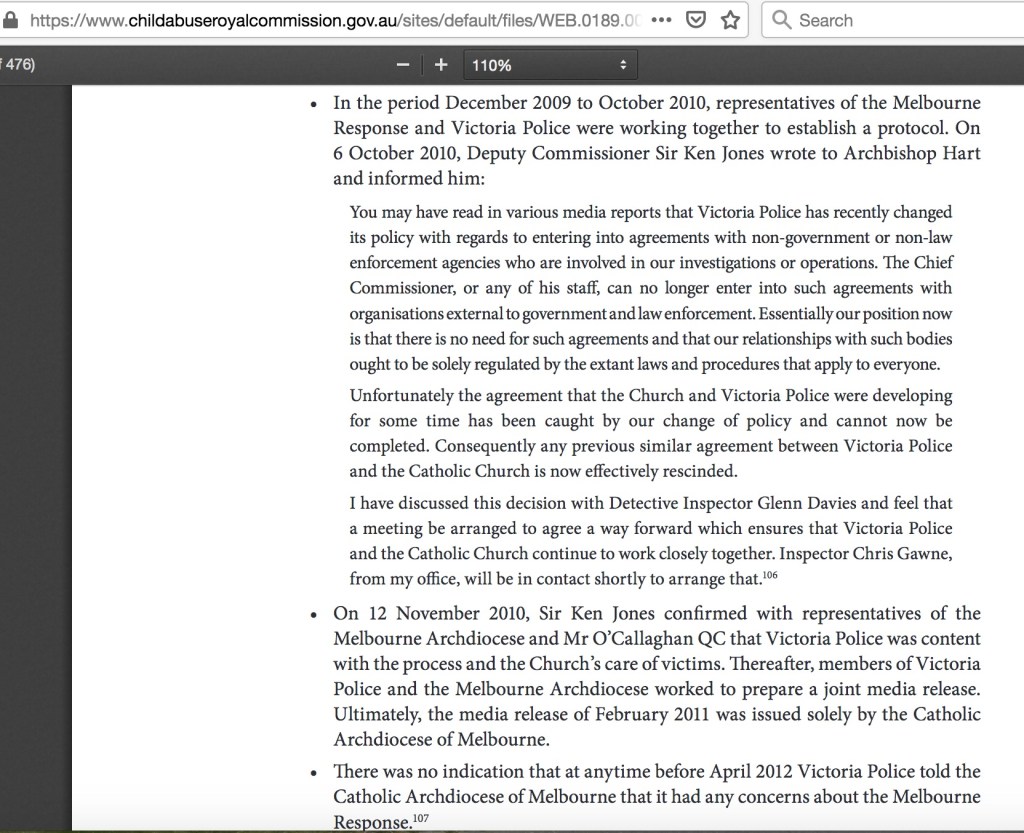Click the bullet starting "In the period December 2009"
1024x833 pixels.
coord(656,142)
